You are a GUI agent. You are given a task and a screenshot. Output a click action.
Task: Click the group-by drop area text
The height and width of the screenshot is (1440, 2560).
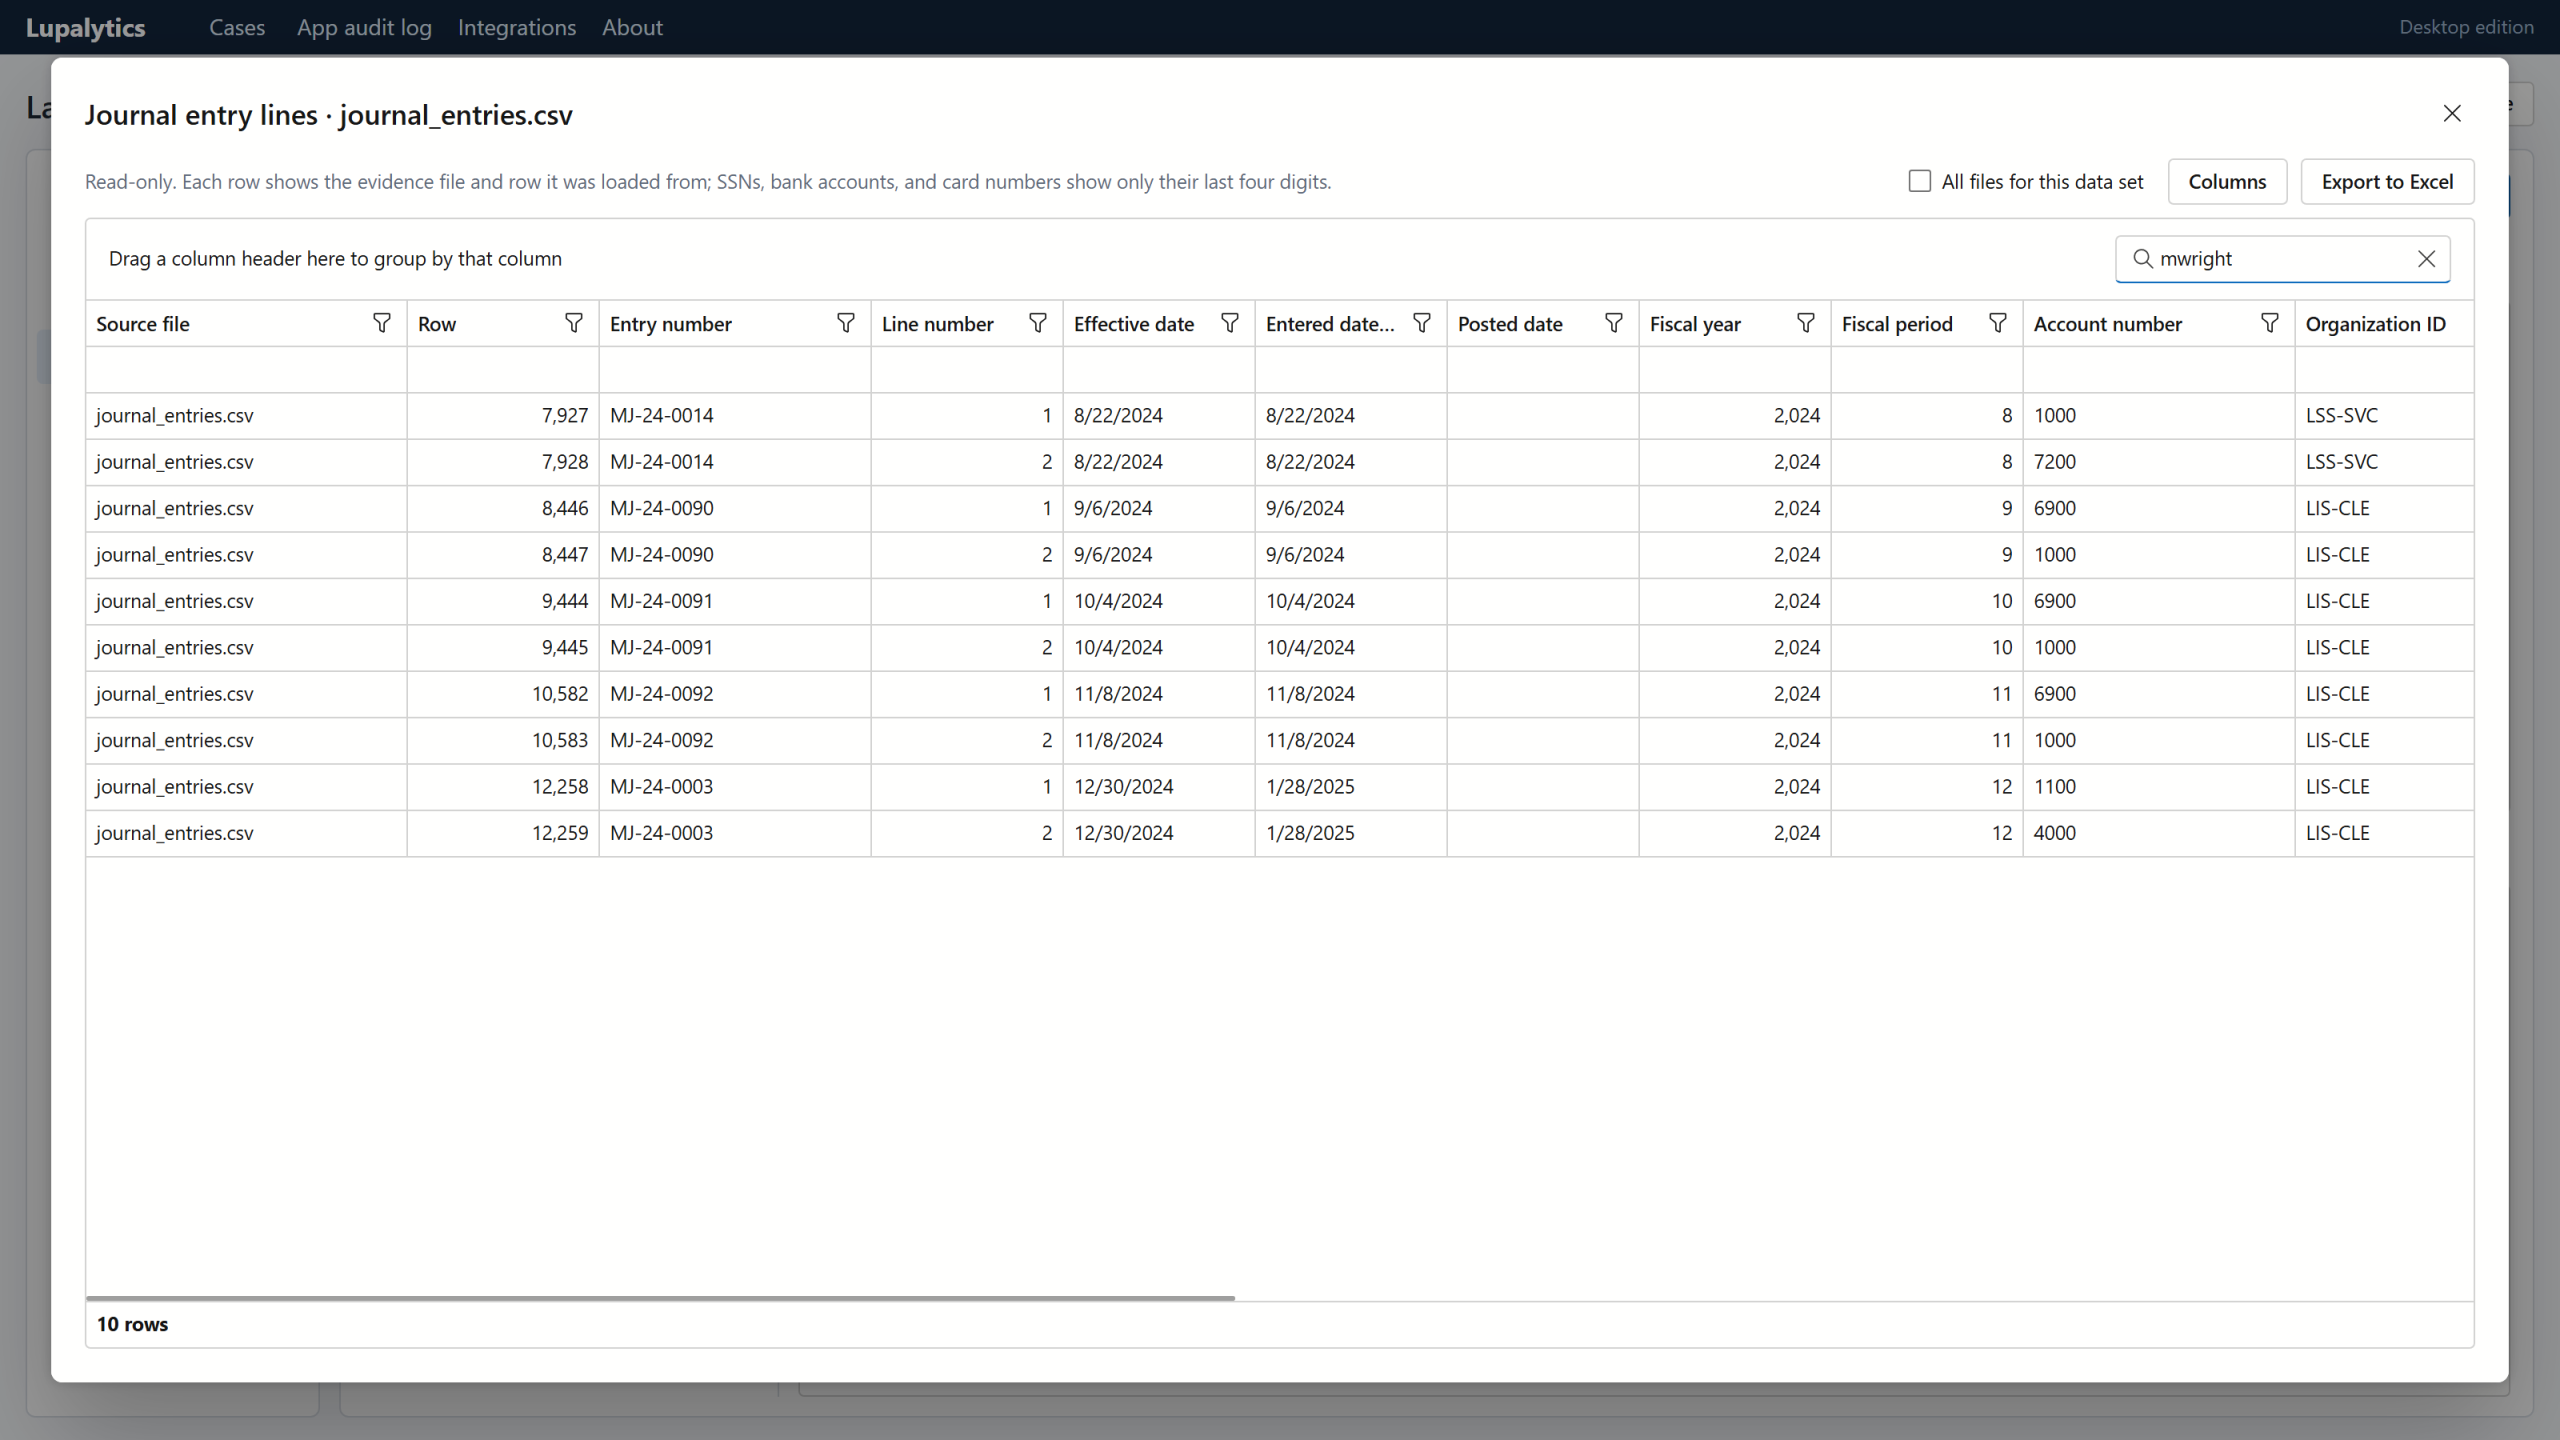click(335, 259)
